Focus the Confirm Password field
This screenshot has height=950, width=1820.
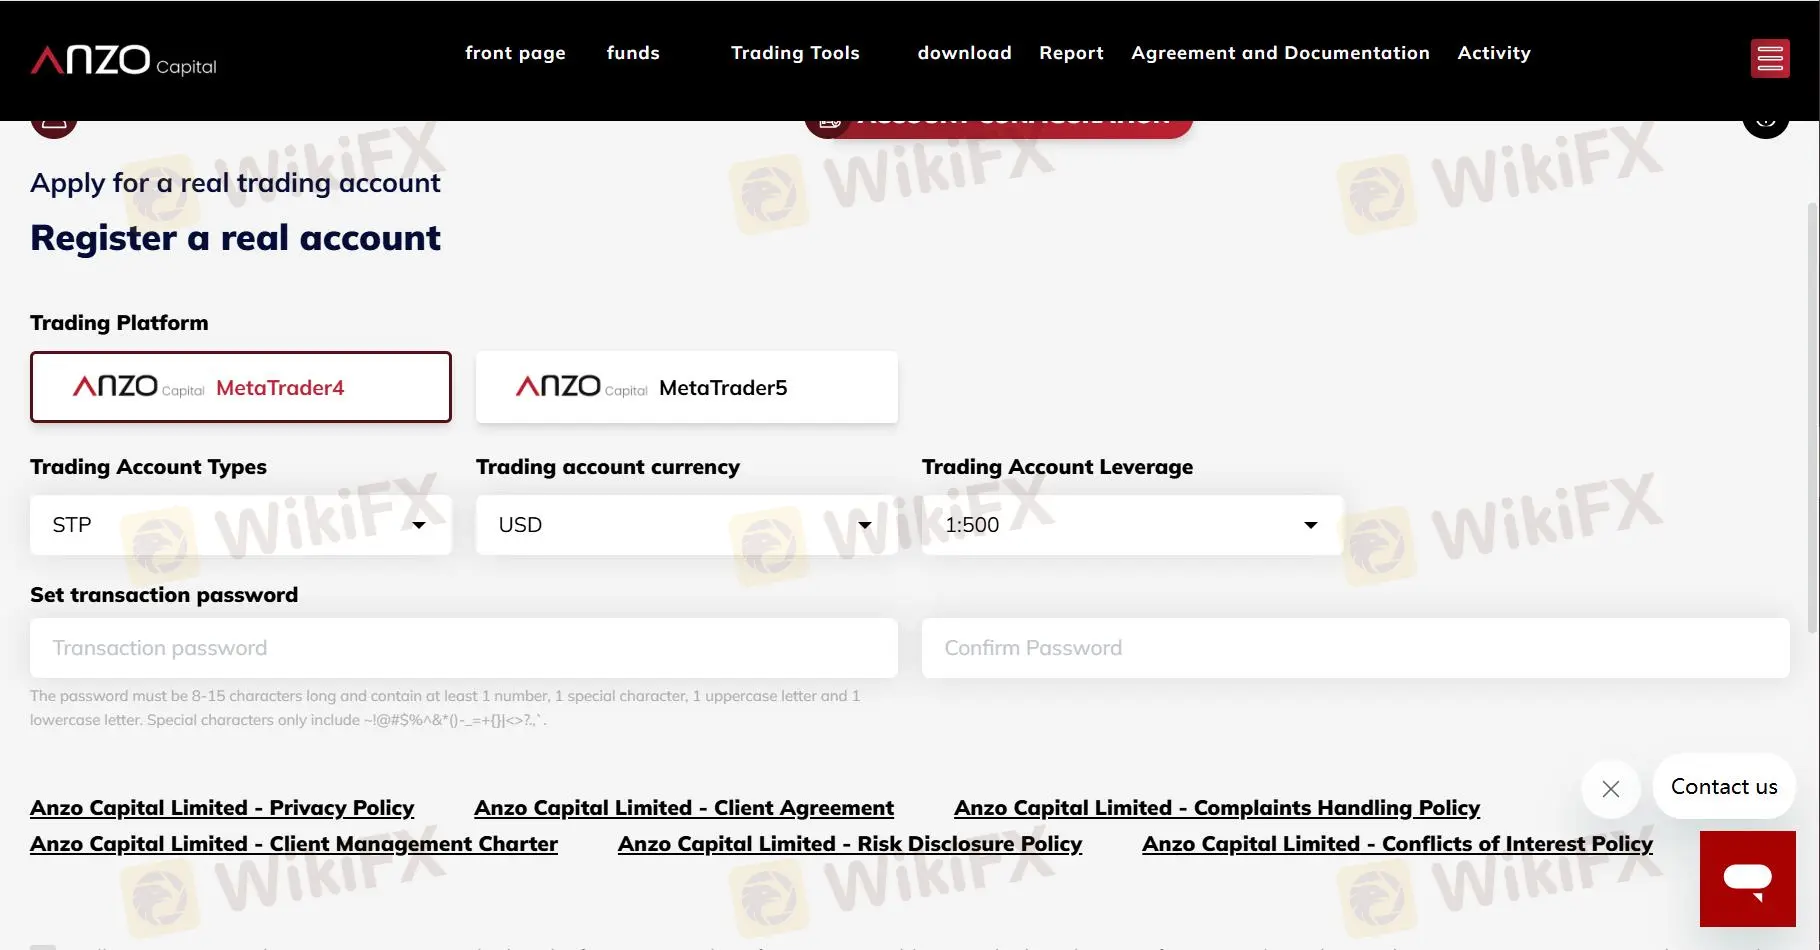(x=1355, y=648)
